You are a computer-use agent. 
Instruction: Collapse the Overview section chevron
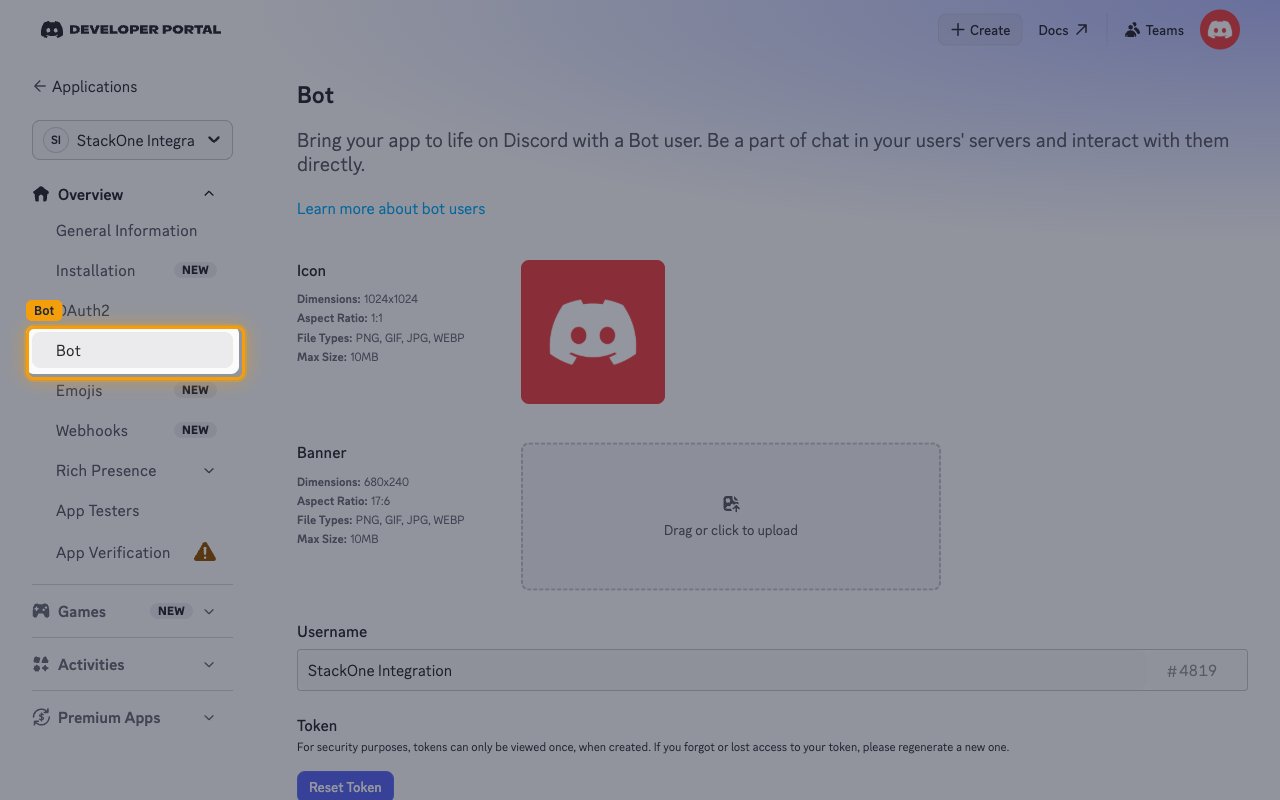(x=209, y=194)
